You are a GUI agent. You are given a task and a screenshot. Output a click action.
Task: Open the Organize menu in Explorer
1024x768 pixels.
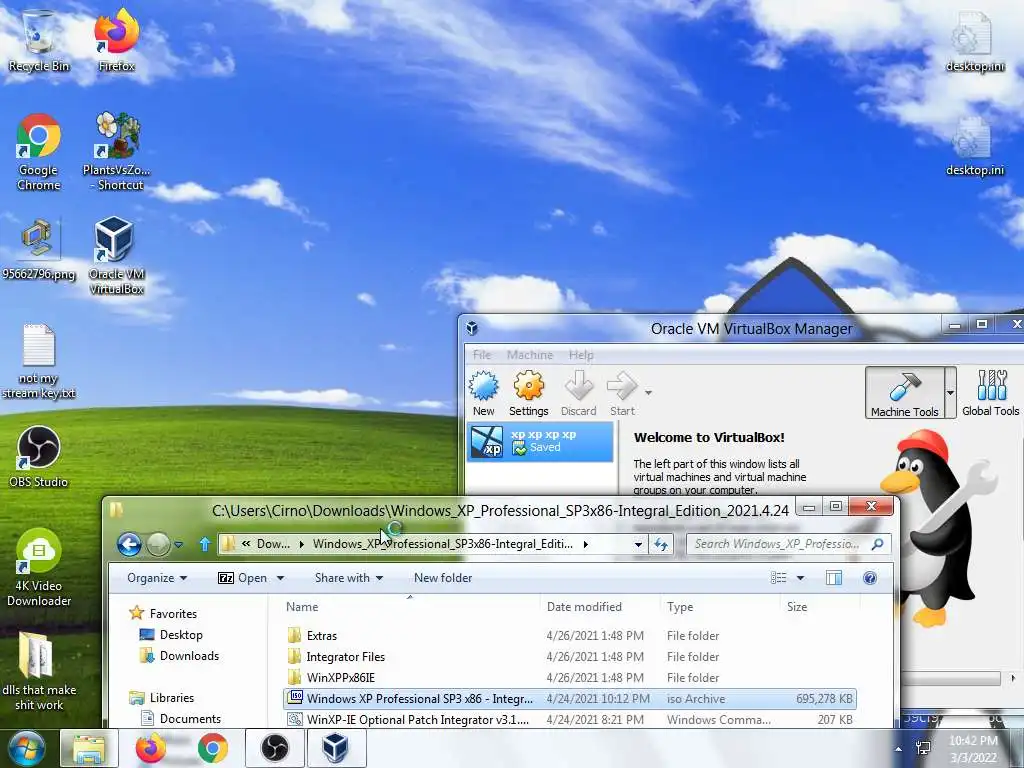[x=157, y=578]
